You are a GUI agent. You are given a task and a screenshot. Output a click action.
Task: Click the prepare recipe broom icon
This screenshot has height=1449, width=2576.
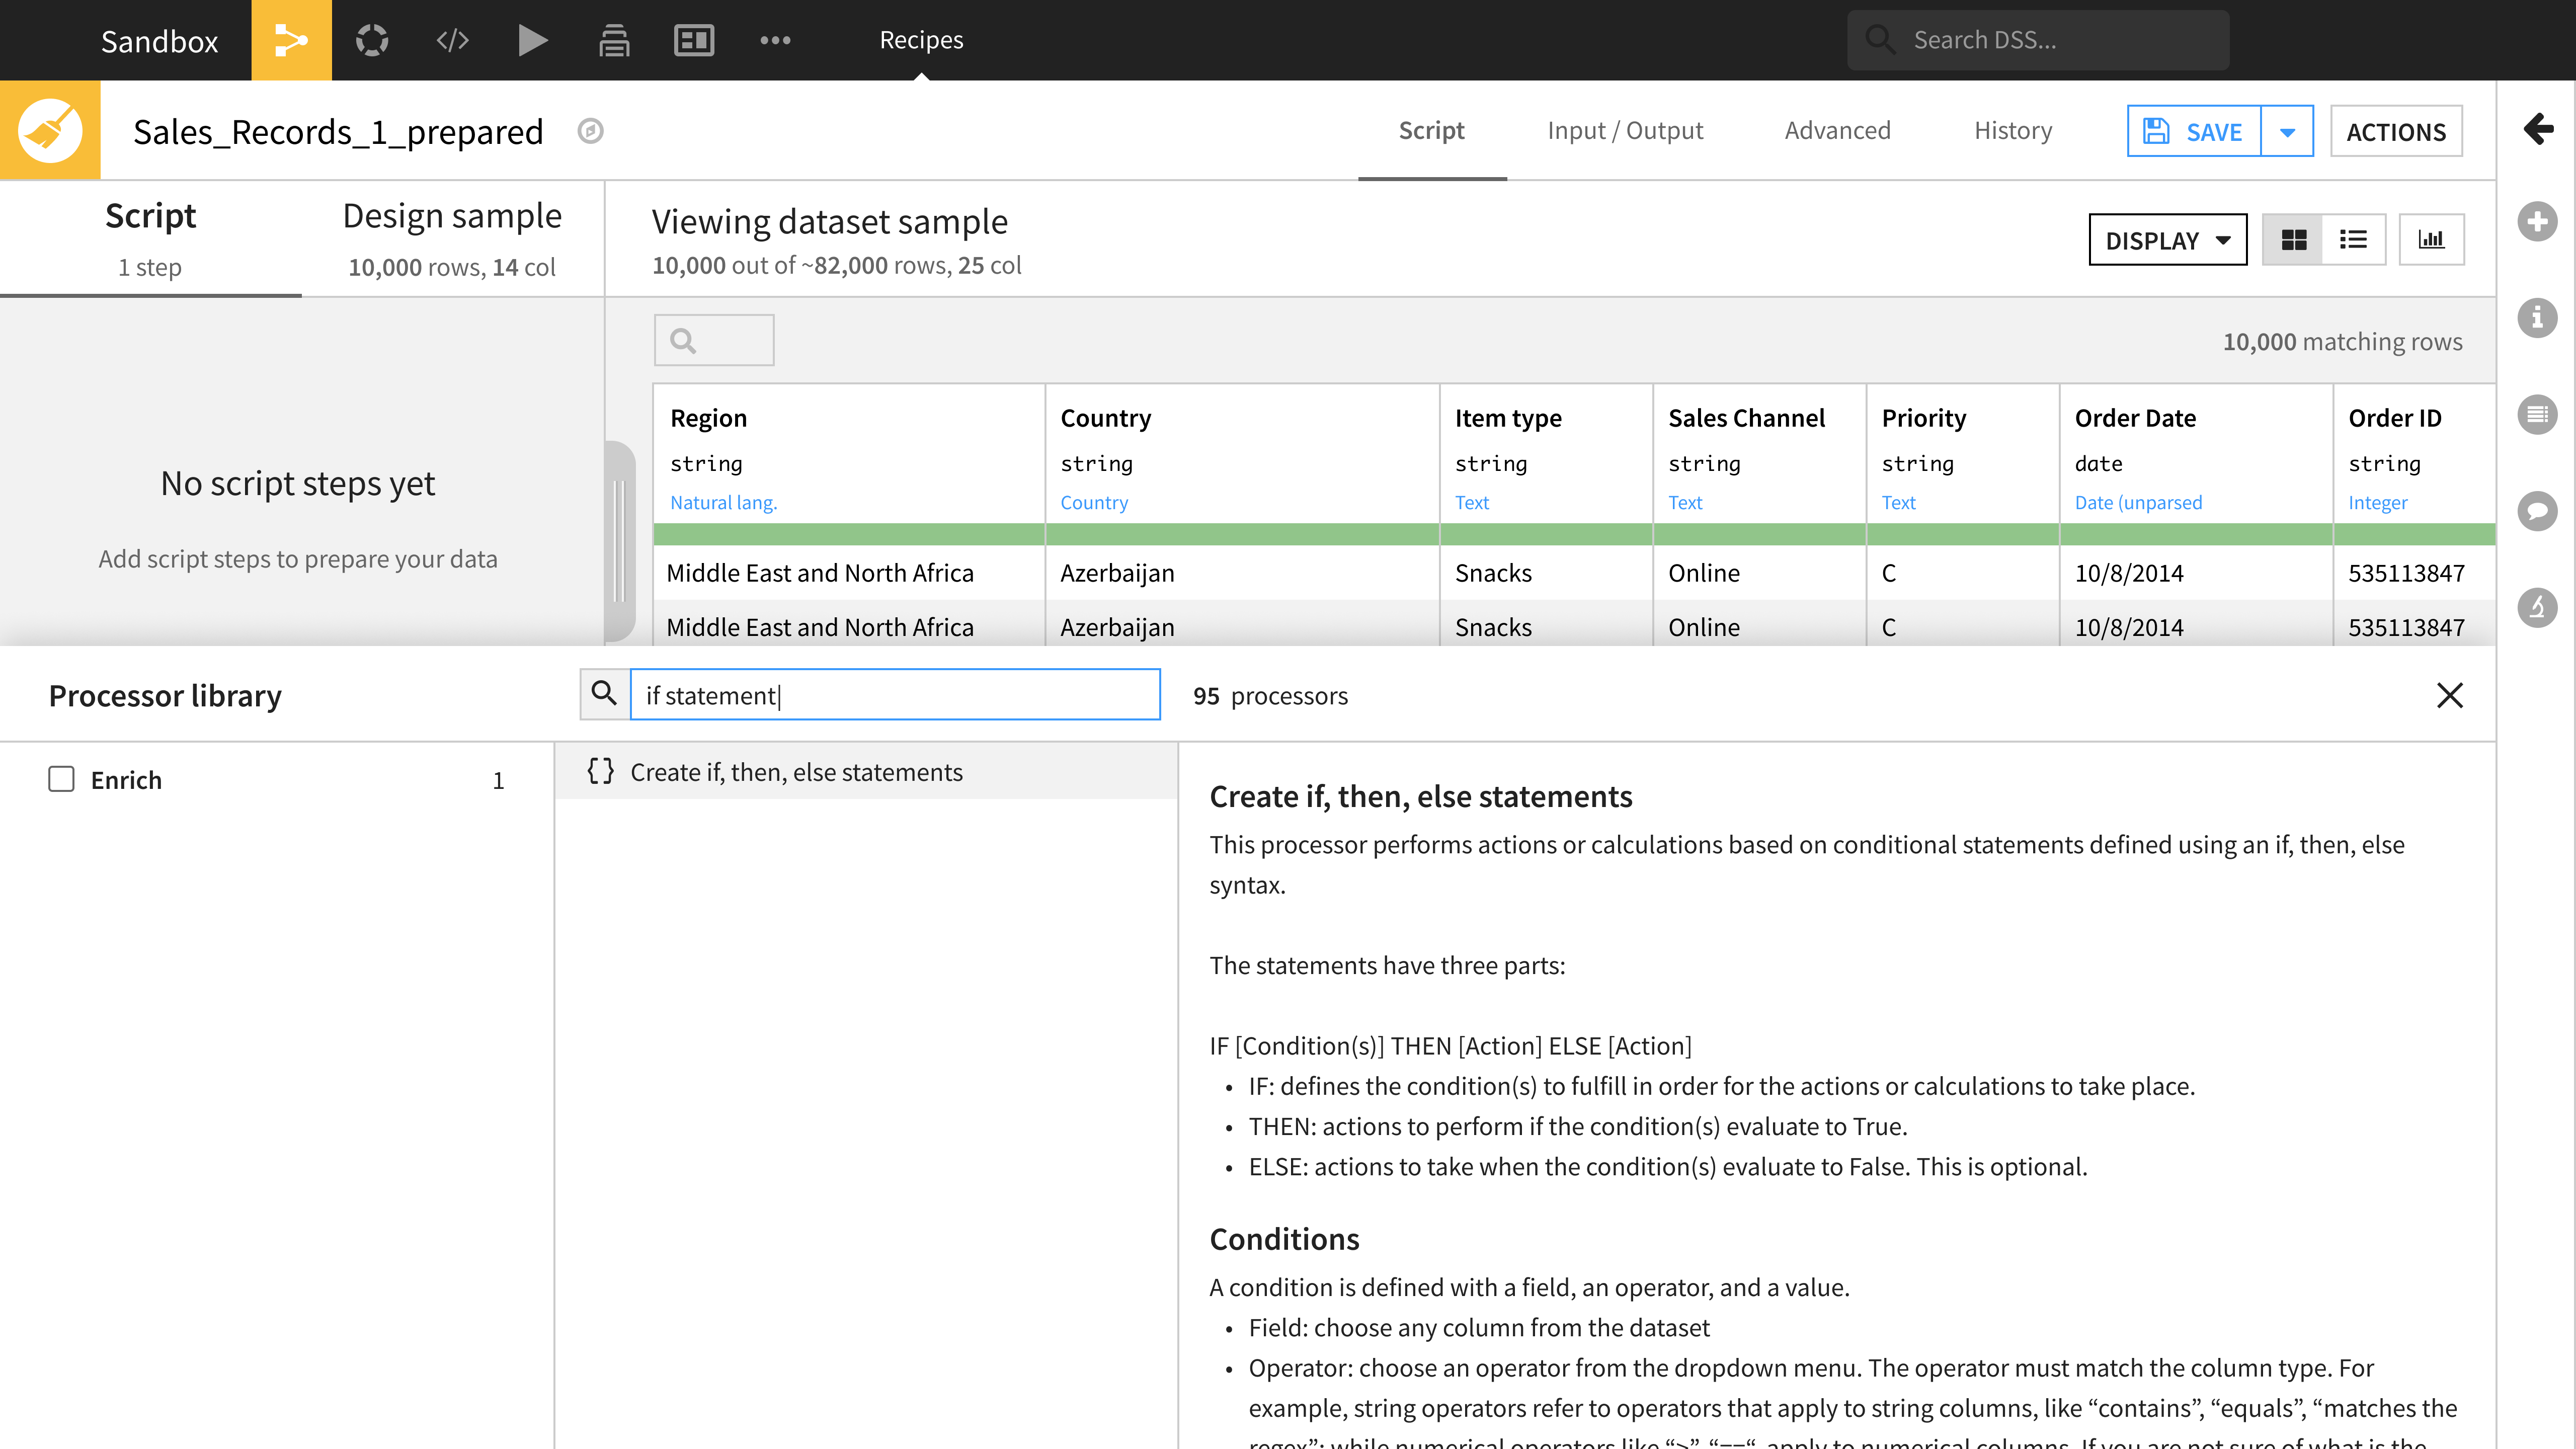click(x=50, y=130)
